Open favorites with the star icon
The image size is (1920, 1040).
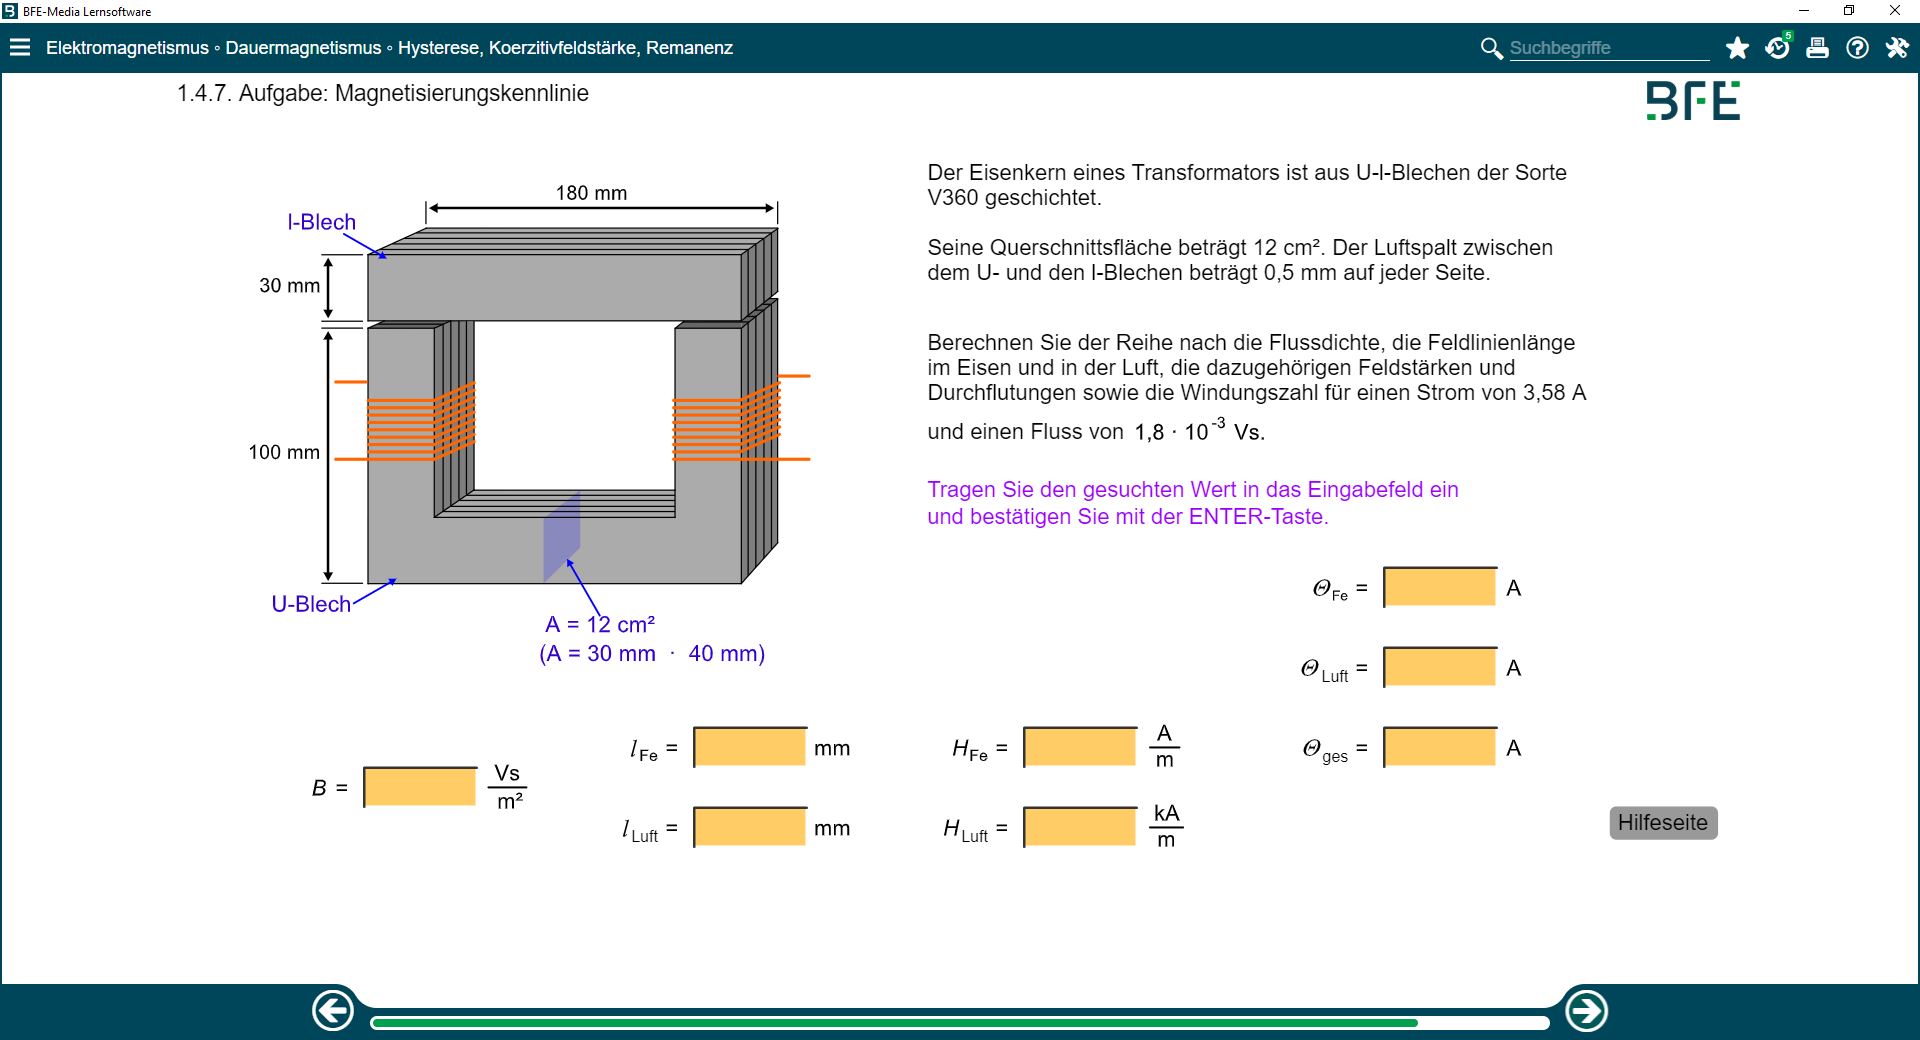point(1737,48)
